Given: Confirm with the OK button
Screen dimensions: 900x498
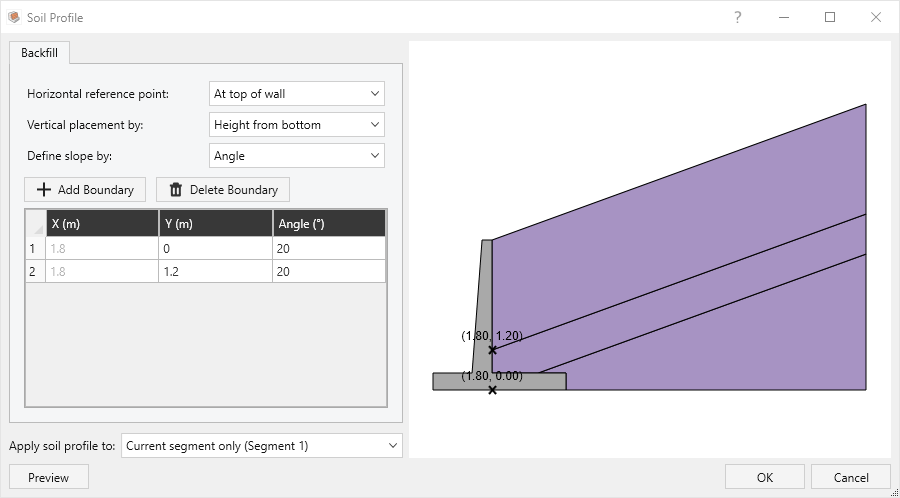Looking at the screenshot, I should pyautogui.click(x=765, y=477).
